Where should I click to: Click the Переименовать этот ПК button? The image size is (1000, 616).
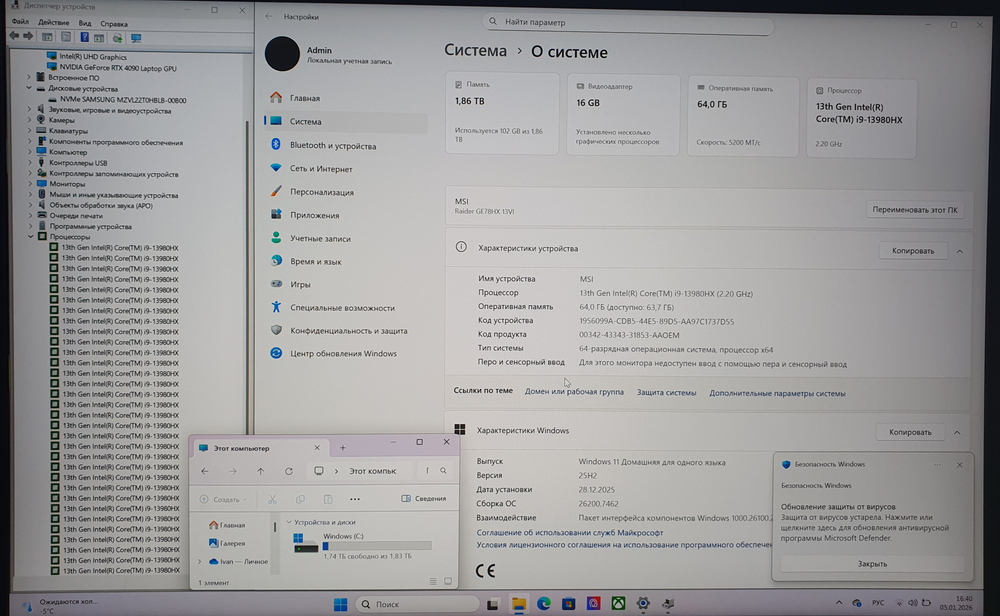pyautogui.click(x=915, y=210)
